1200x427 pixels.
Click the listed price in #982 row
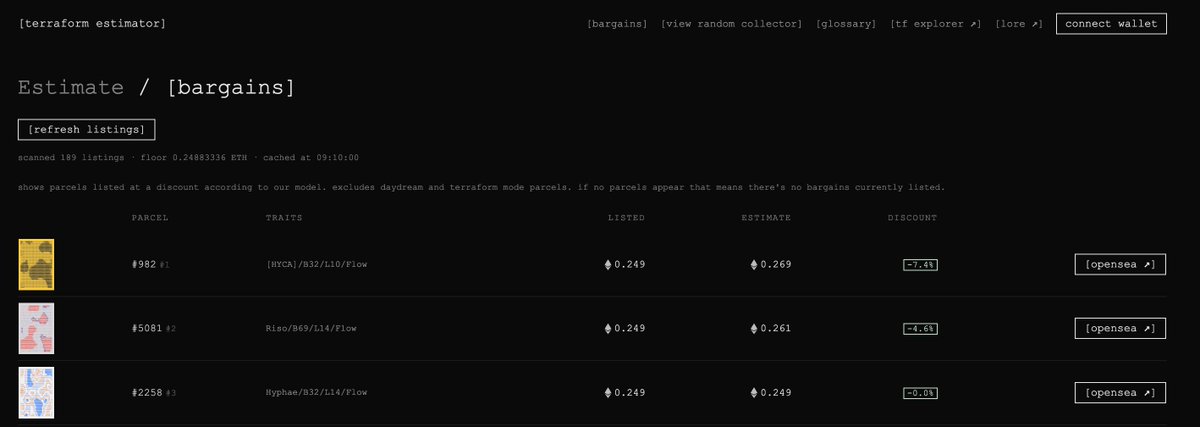tap(630, 265)
